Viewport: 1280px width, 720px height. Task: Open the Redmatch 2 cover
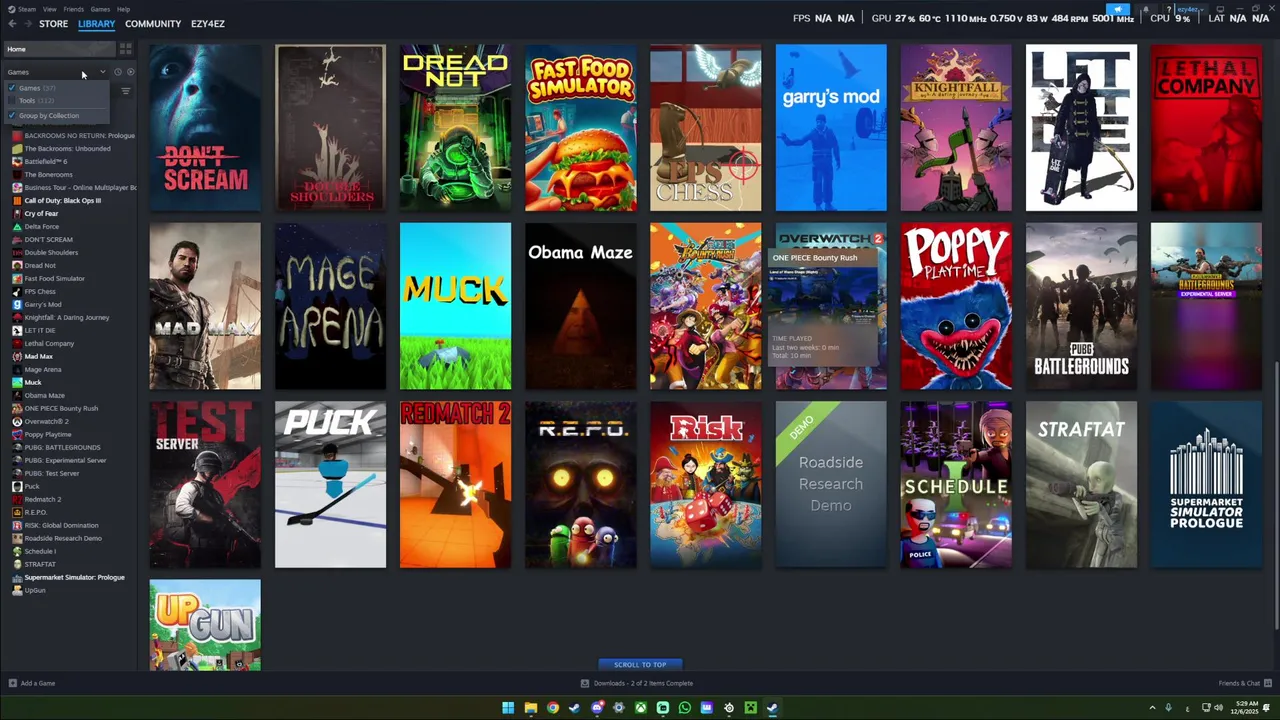pyautogui.click(x=455, y=484)
